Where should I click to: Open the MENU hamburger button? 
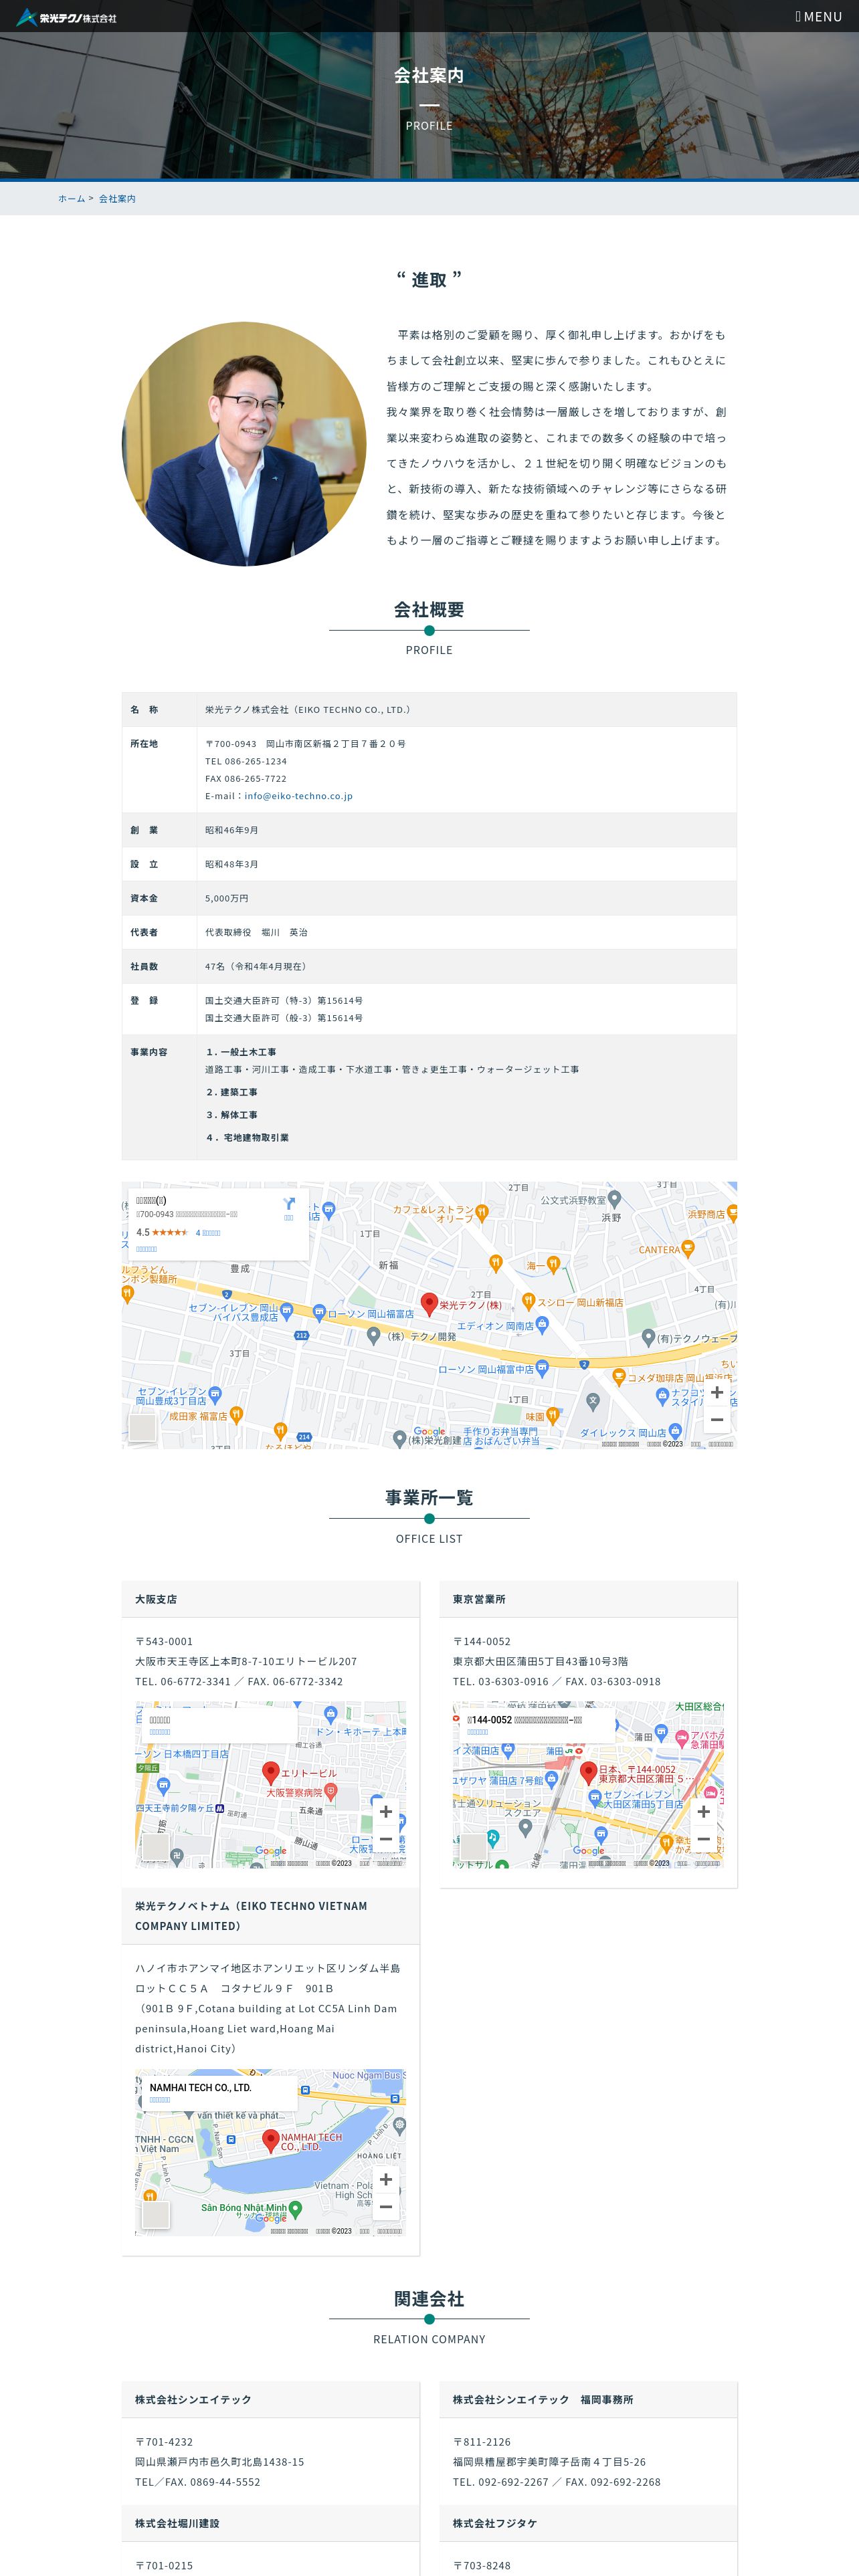tap(818, 17)
